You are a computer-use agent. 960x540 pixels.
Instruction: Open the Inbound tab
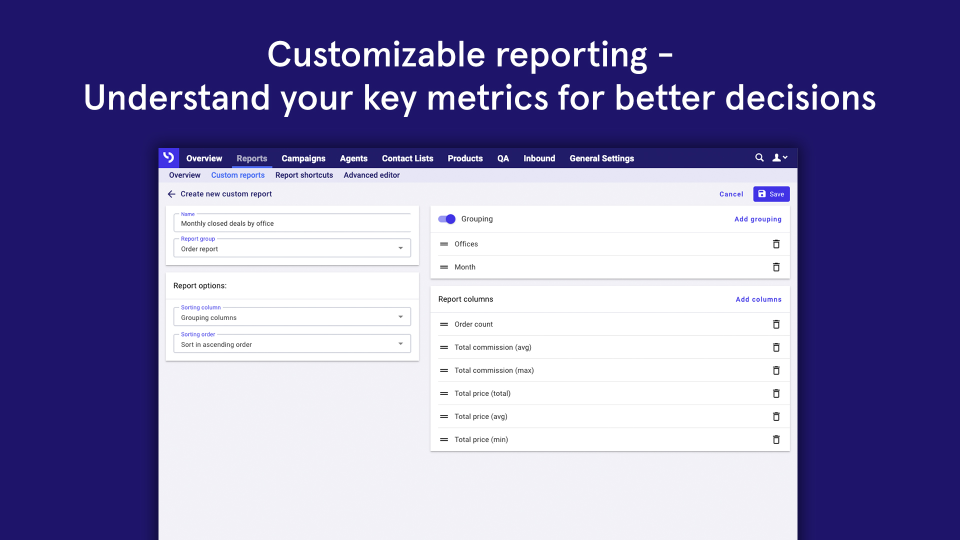(539, 158)
